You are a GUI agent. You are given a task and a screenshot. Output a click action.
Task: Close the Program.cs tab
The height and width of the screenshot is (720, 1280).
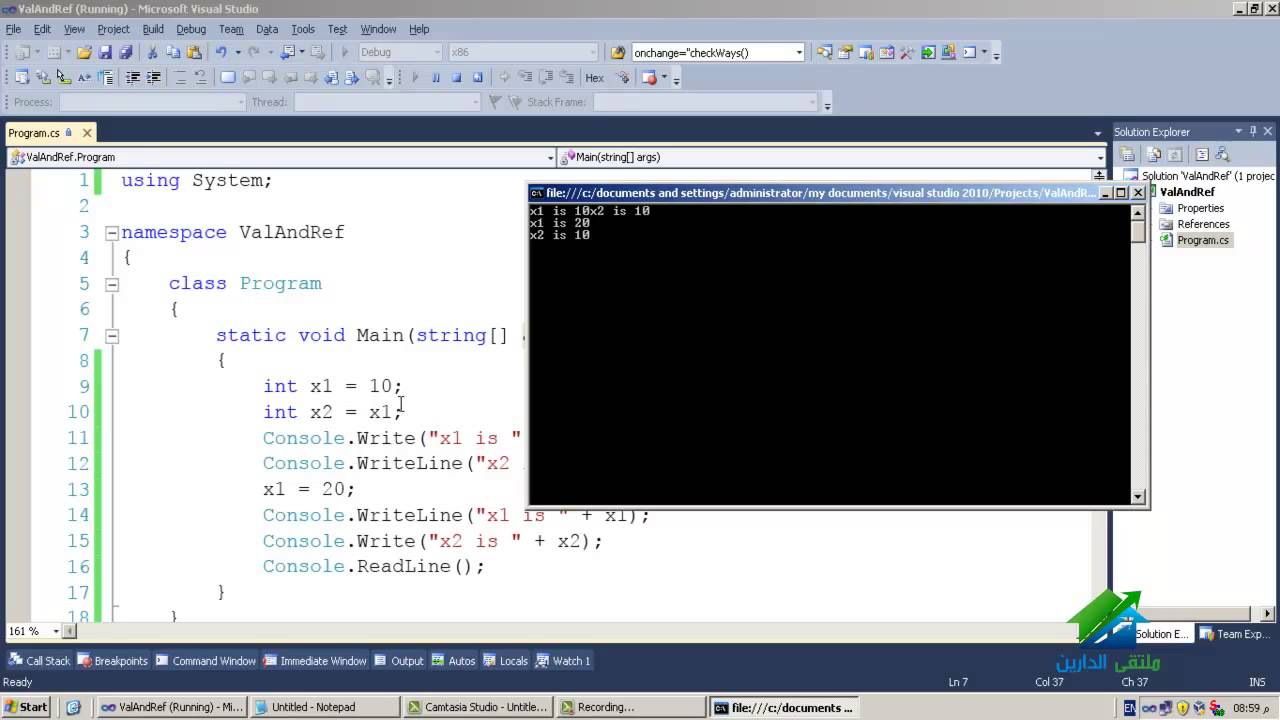[87, 132]
